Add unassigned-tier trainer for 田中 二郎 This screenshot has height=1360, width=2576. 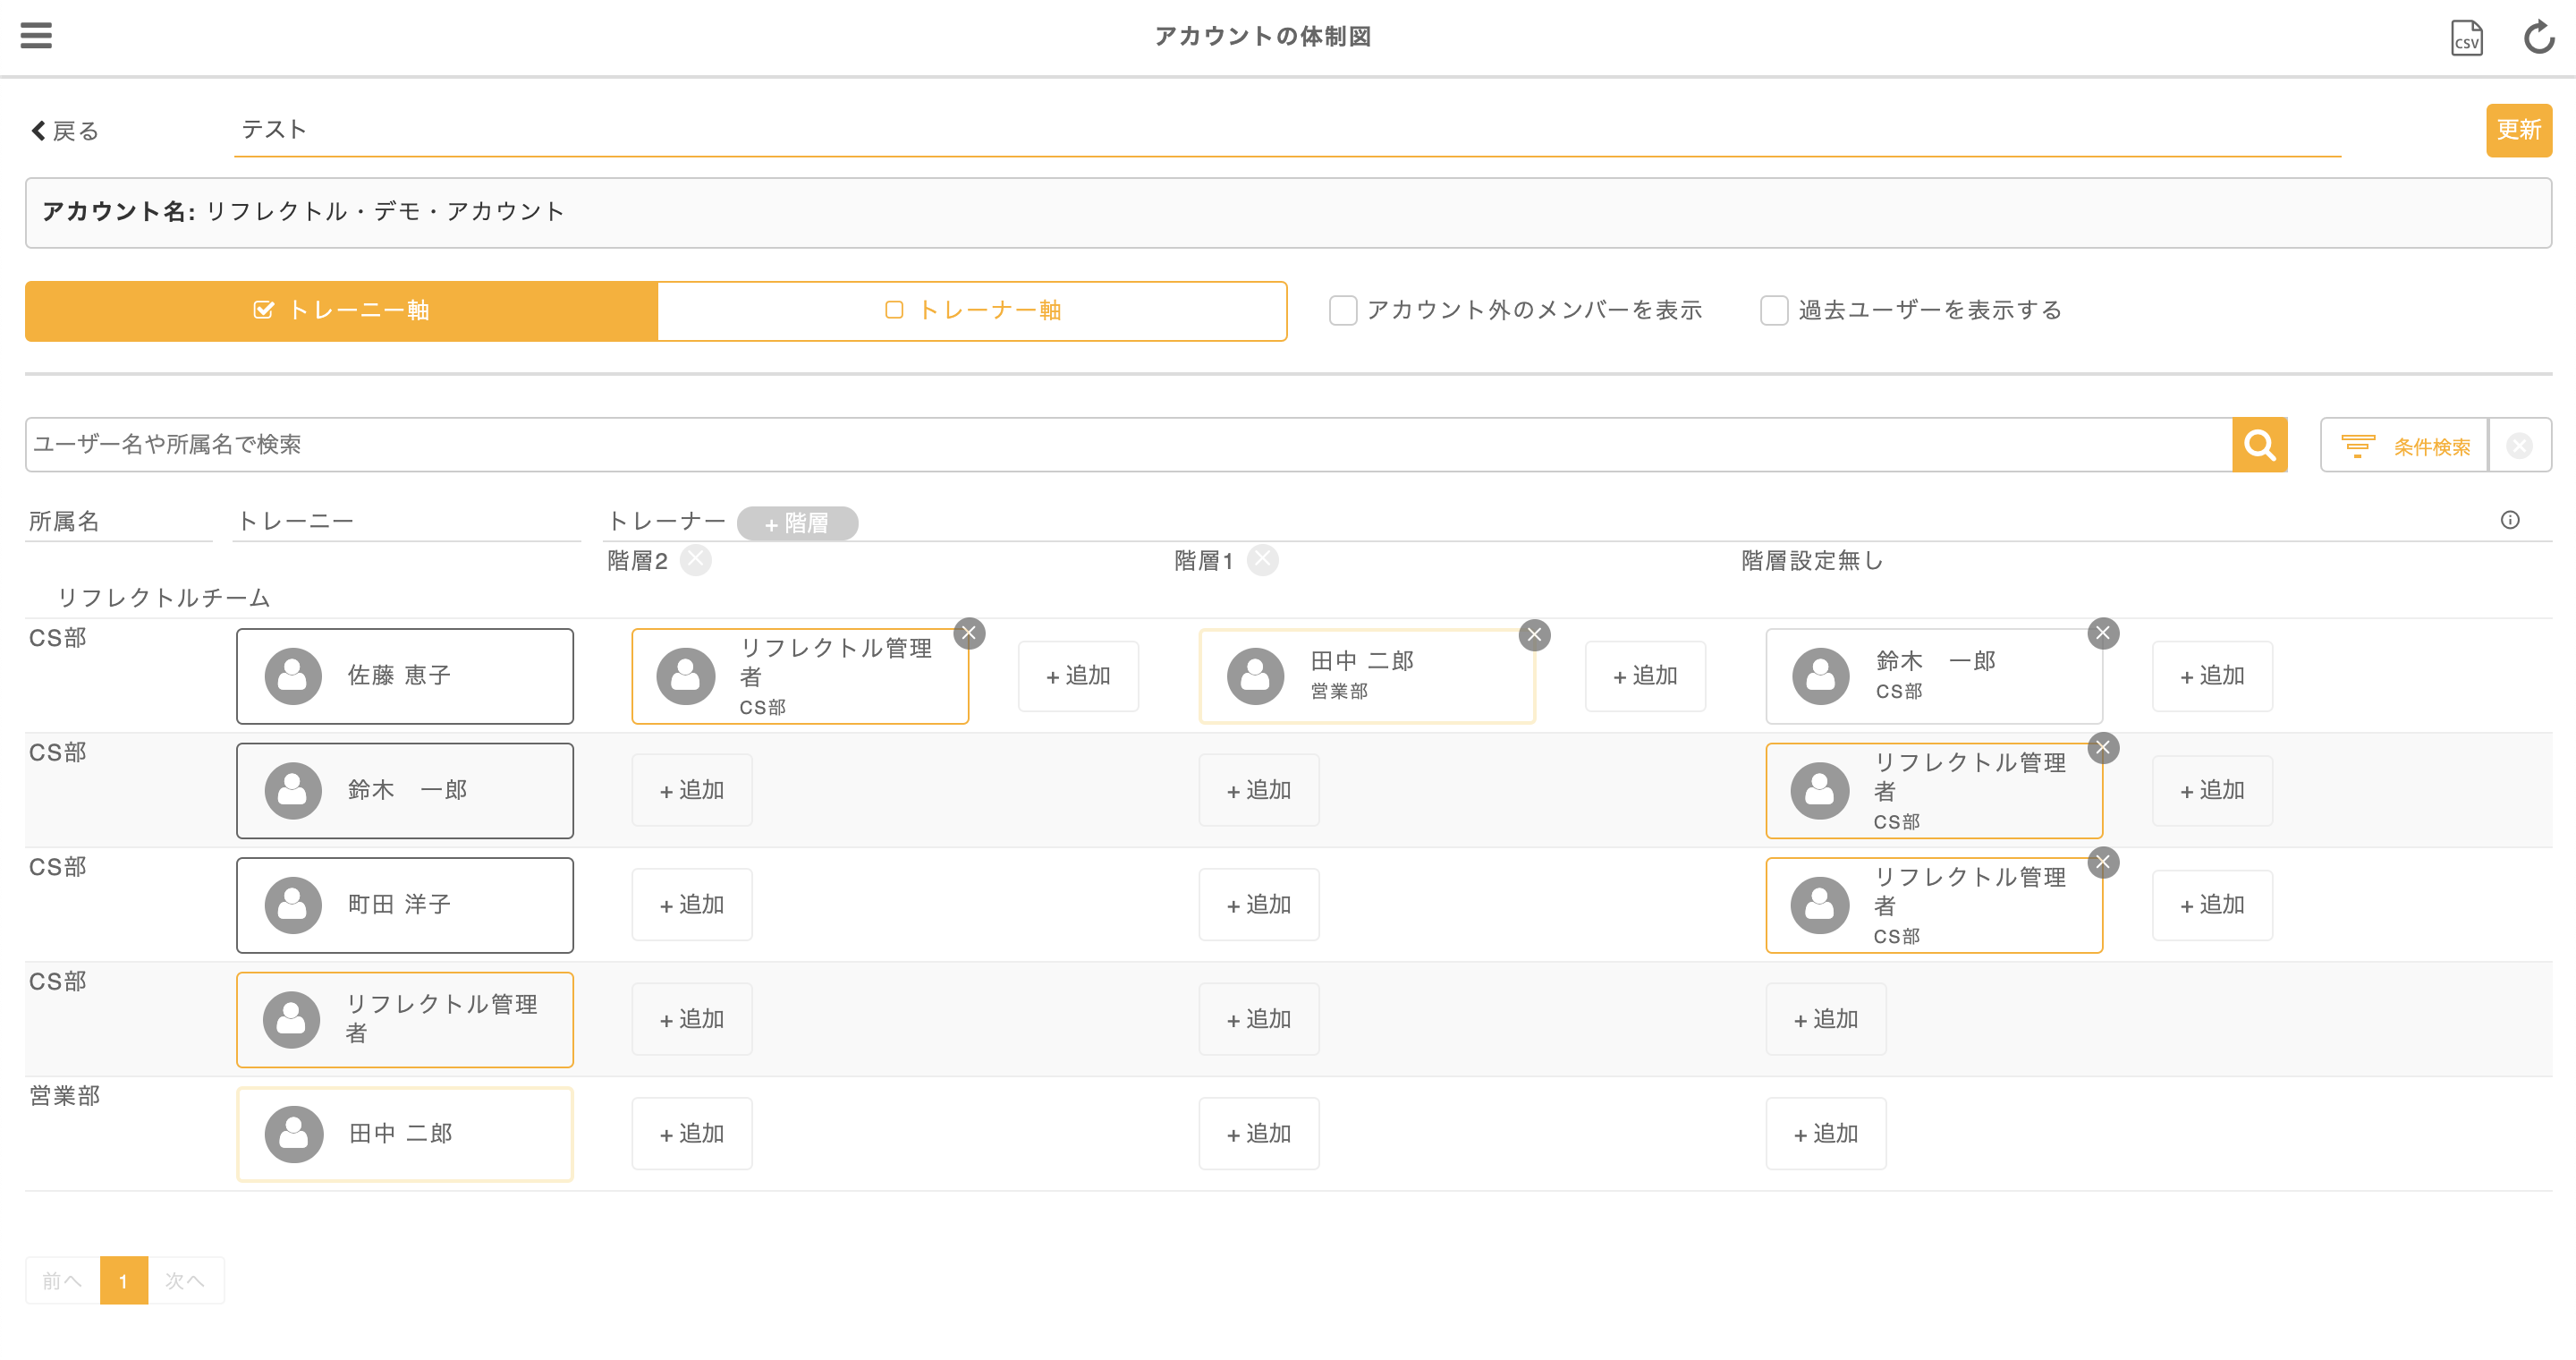(1826, 1134)
